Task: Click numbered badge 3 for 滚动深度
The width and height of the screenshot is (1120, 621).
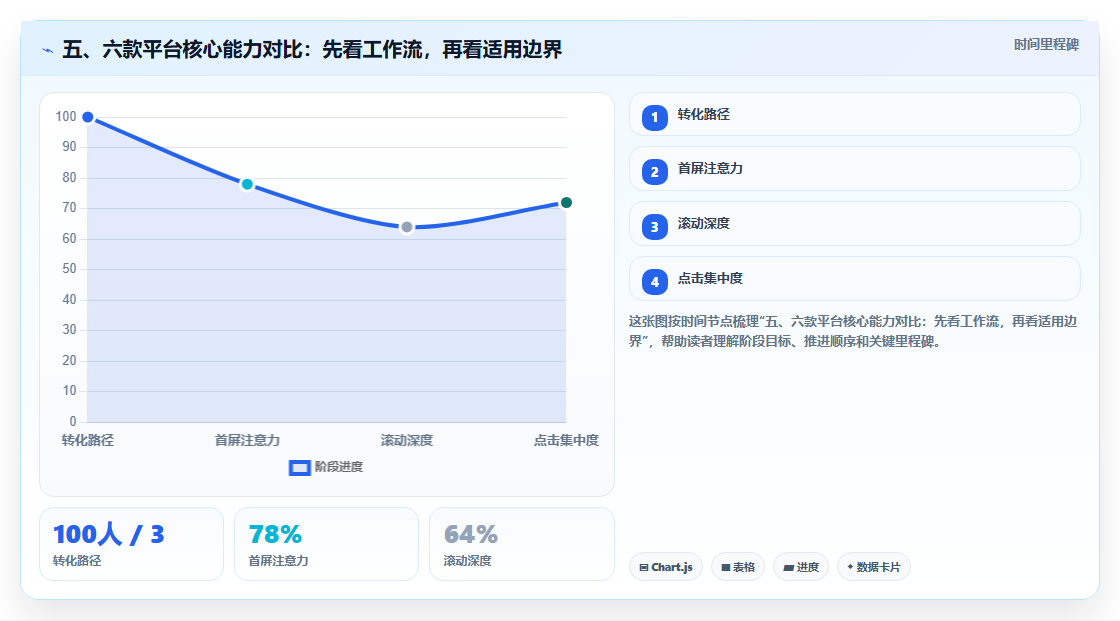Action: coord(654,227)
